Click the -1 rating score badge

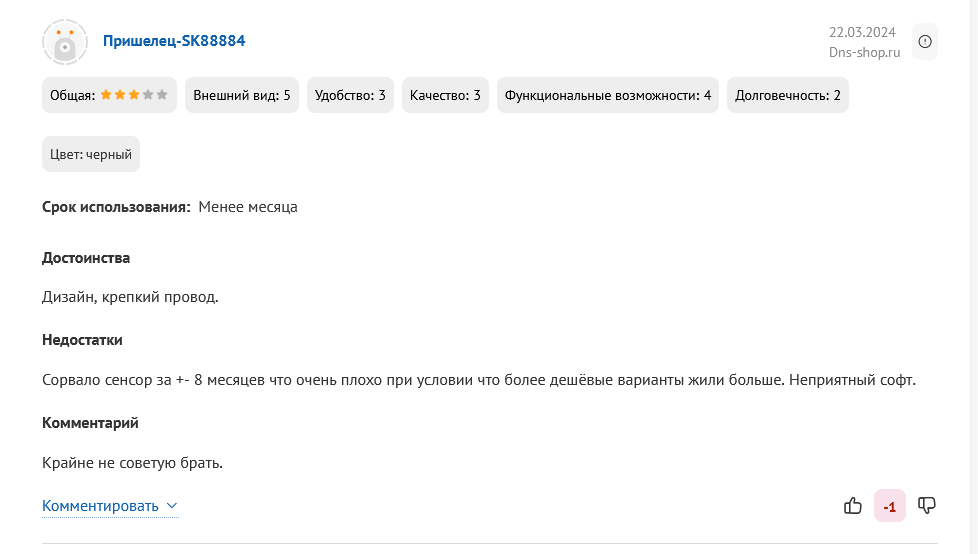click(x=889, y=507)
